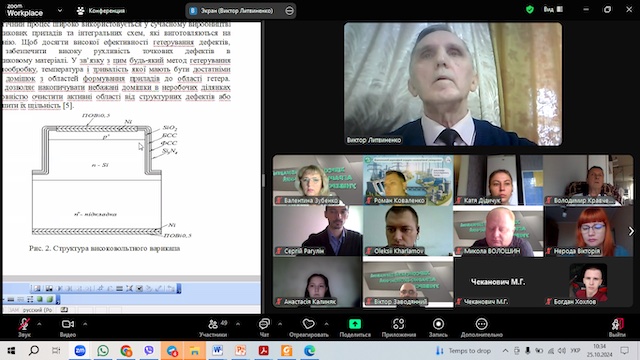Open the Приложения apps icon
The width and height of the screenshot is (640, 360).
[398, 324]
